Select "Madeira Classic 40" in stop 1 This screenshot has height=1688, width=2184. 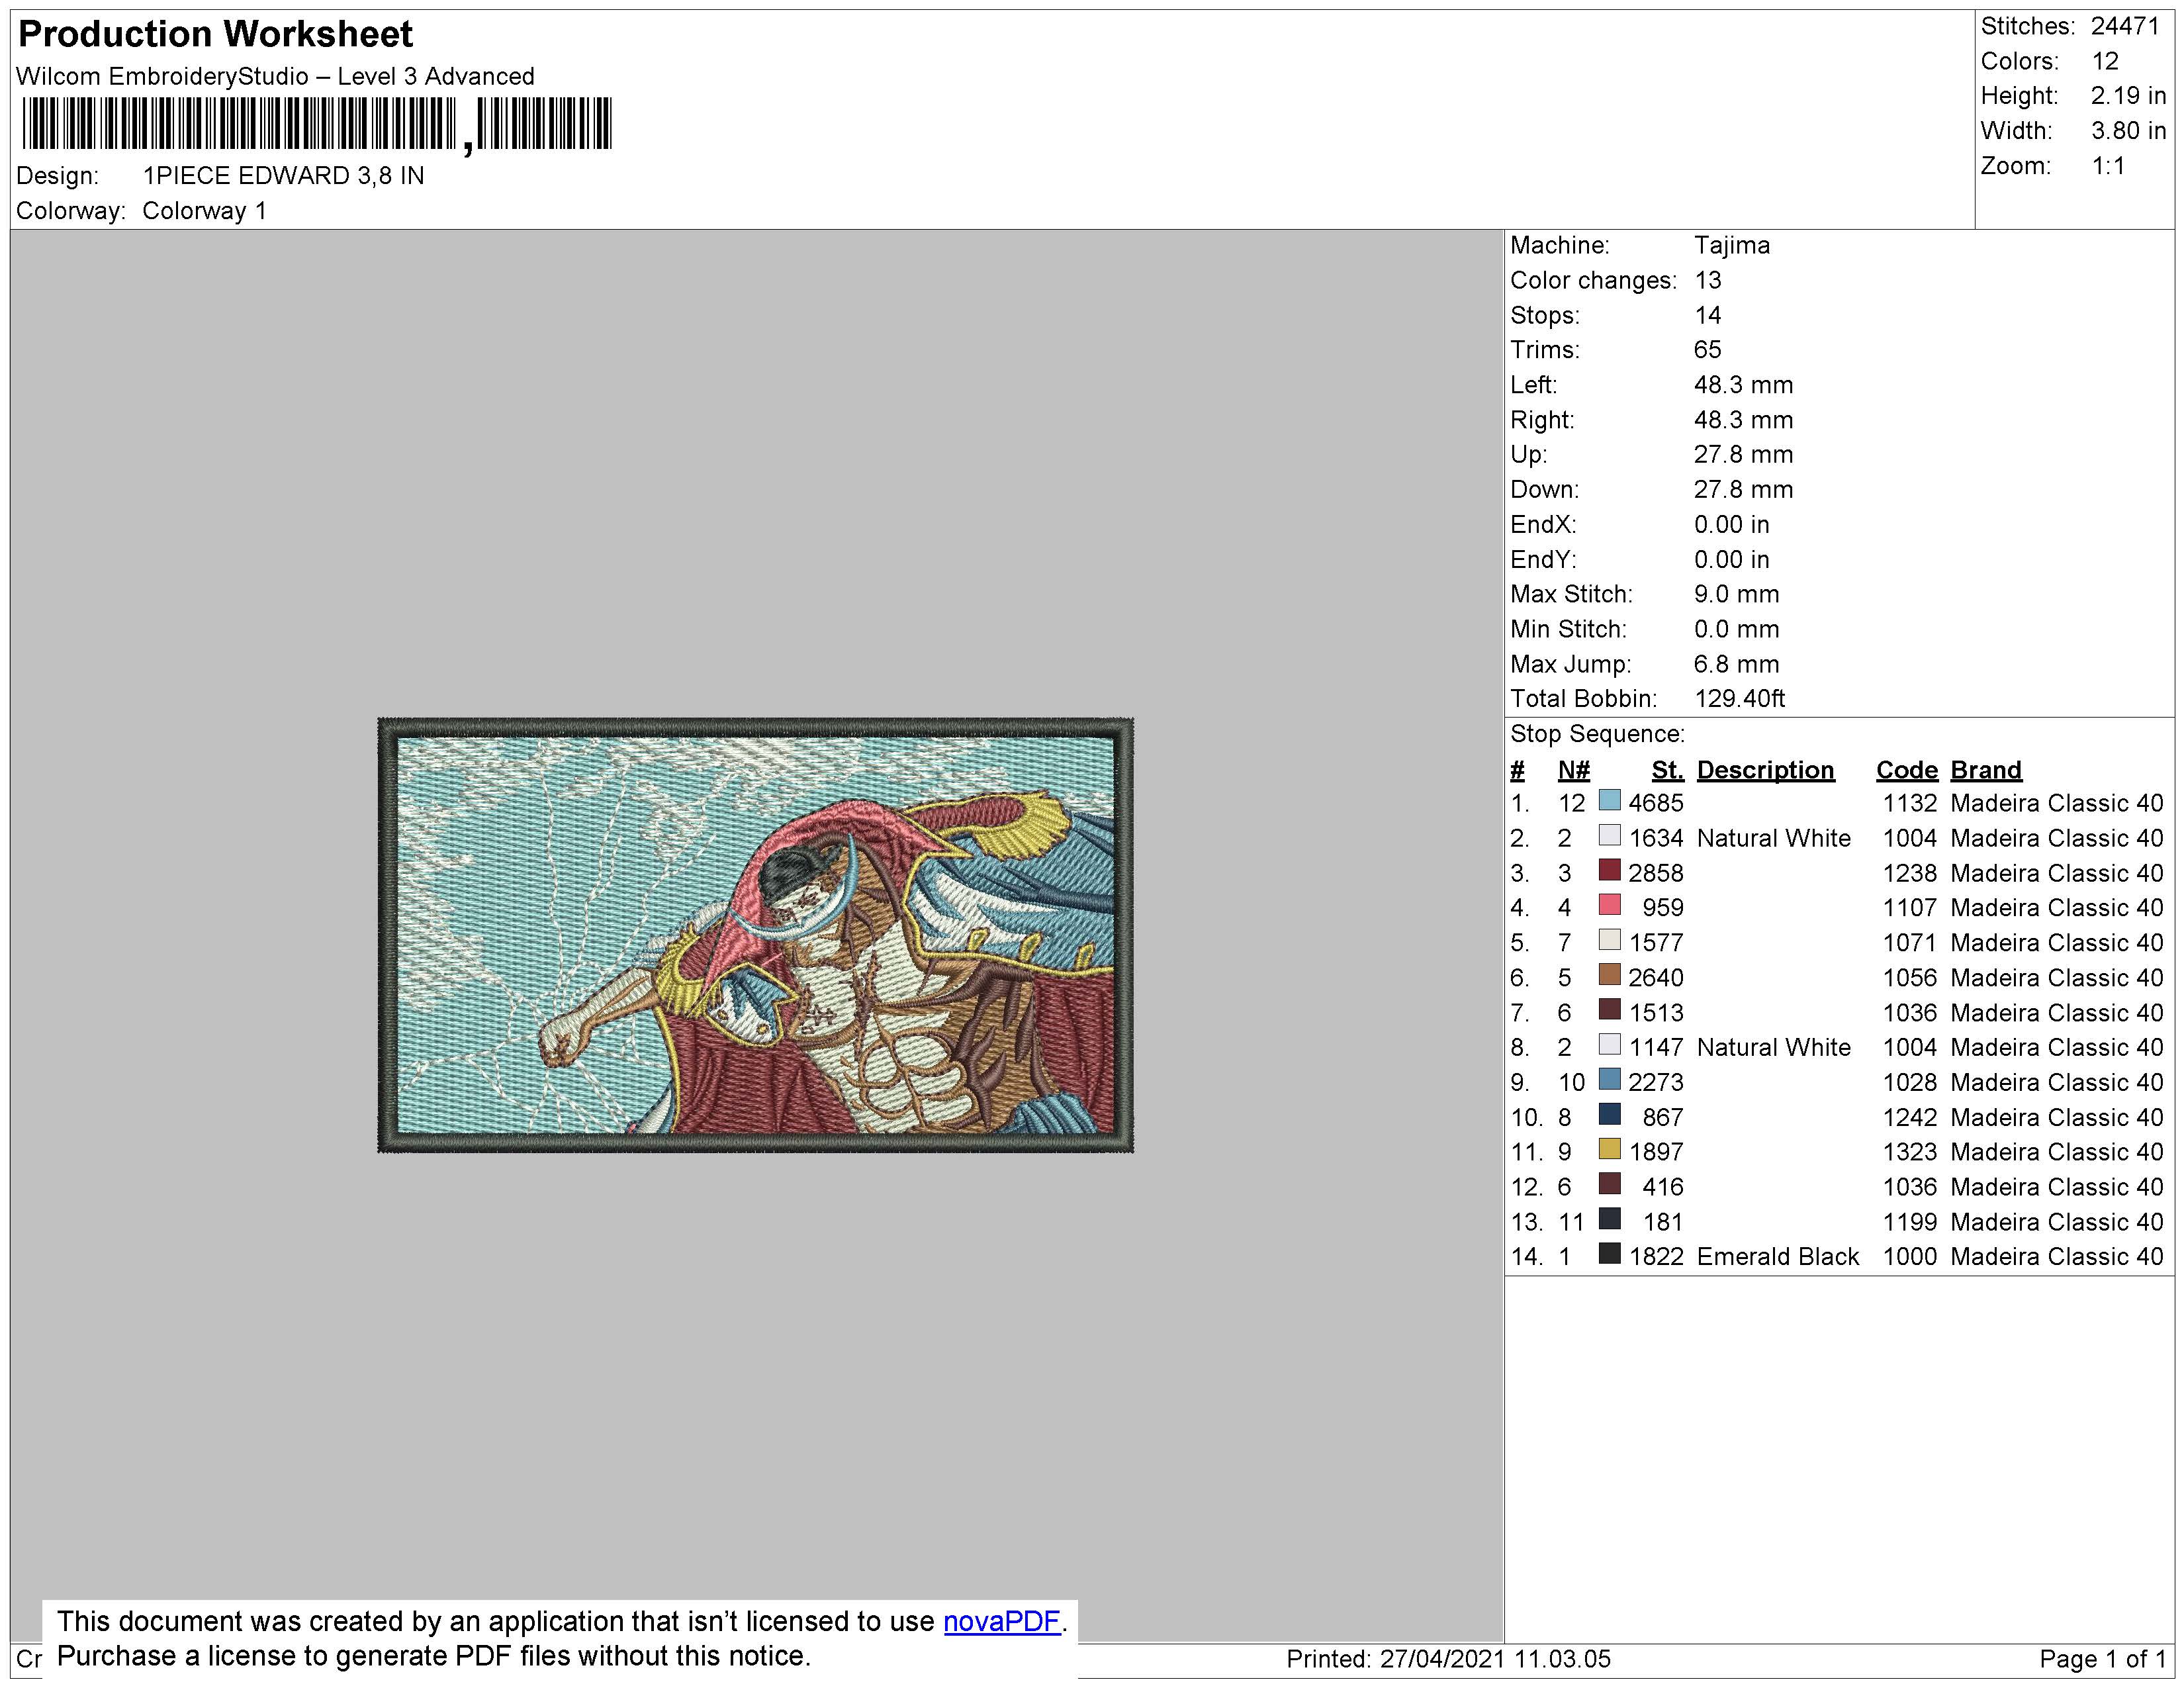tap(2056, 803)
